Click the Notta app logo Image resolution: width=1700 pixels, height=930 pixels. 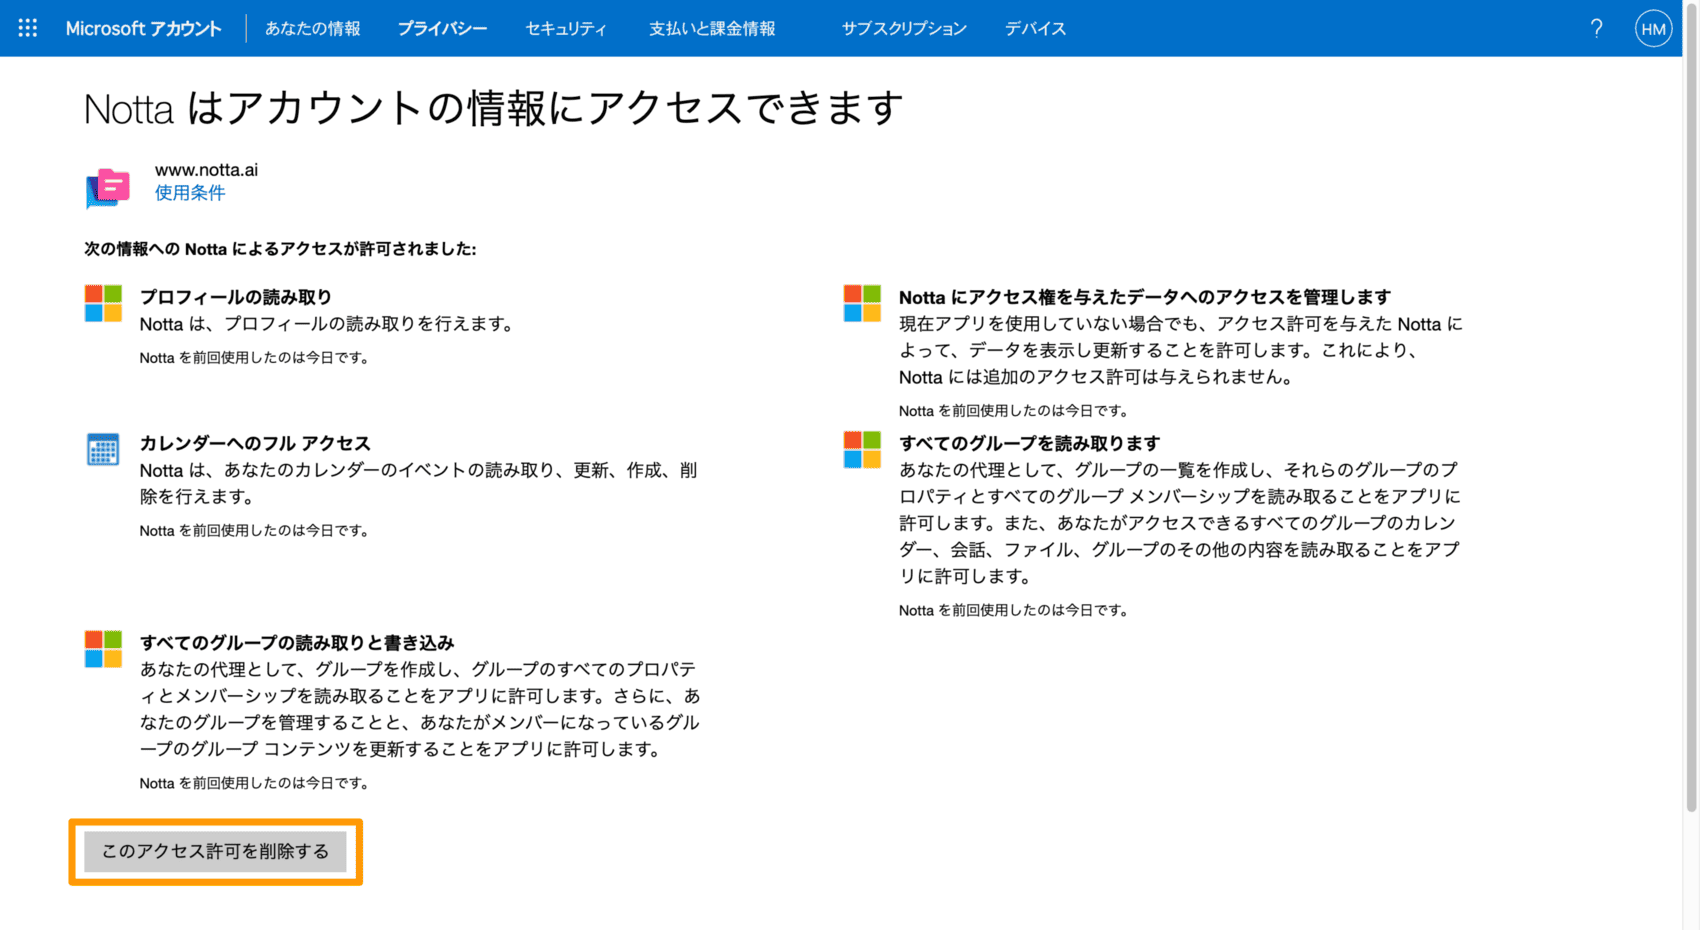click(108, 187)
